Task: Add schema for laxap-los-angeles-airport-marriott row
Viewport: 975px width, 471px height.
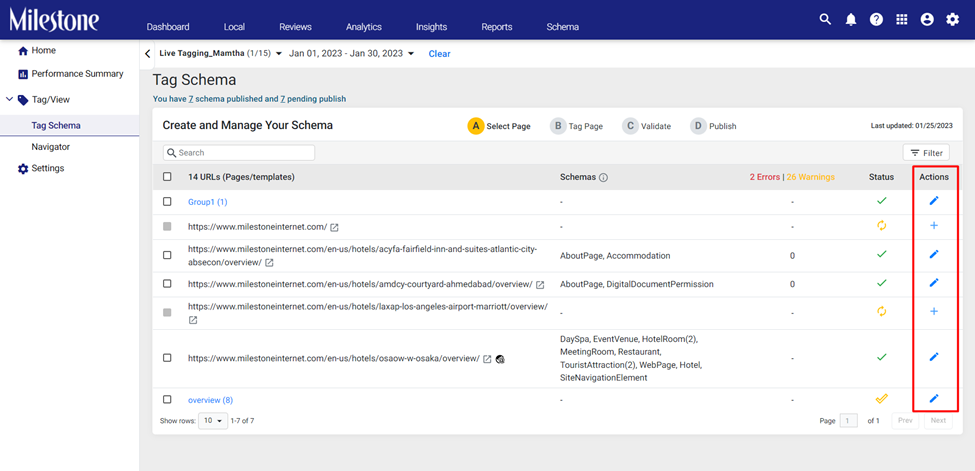Action: point(933,311)
